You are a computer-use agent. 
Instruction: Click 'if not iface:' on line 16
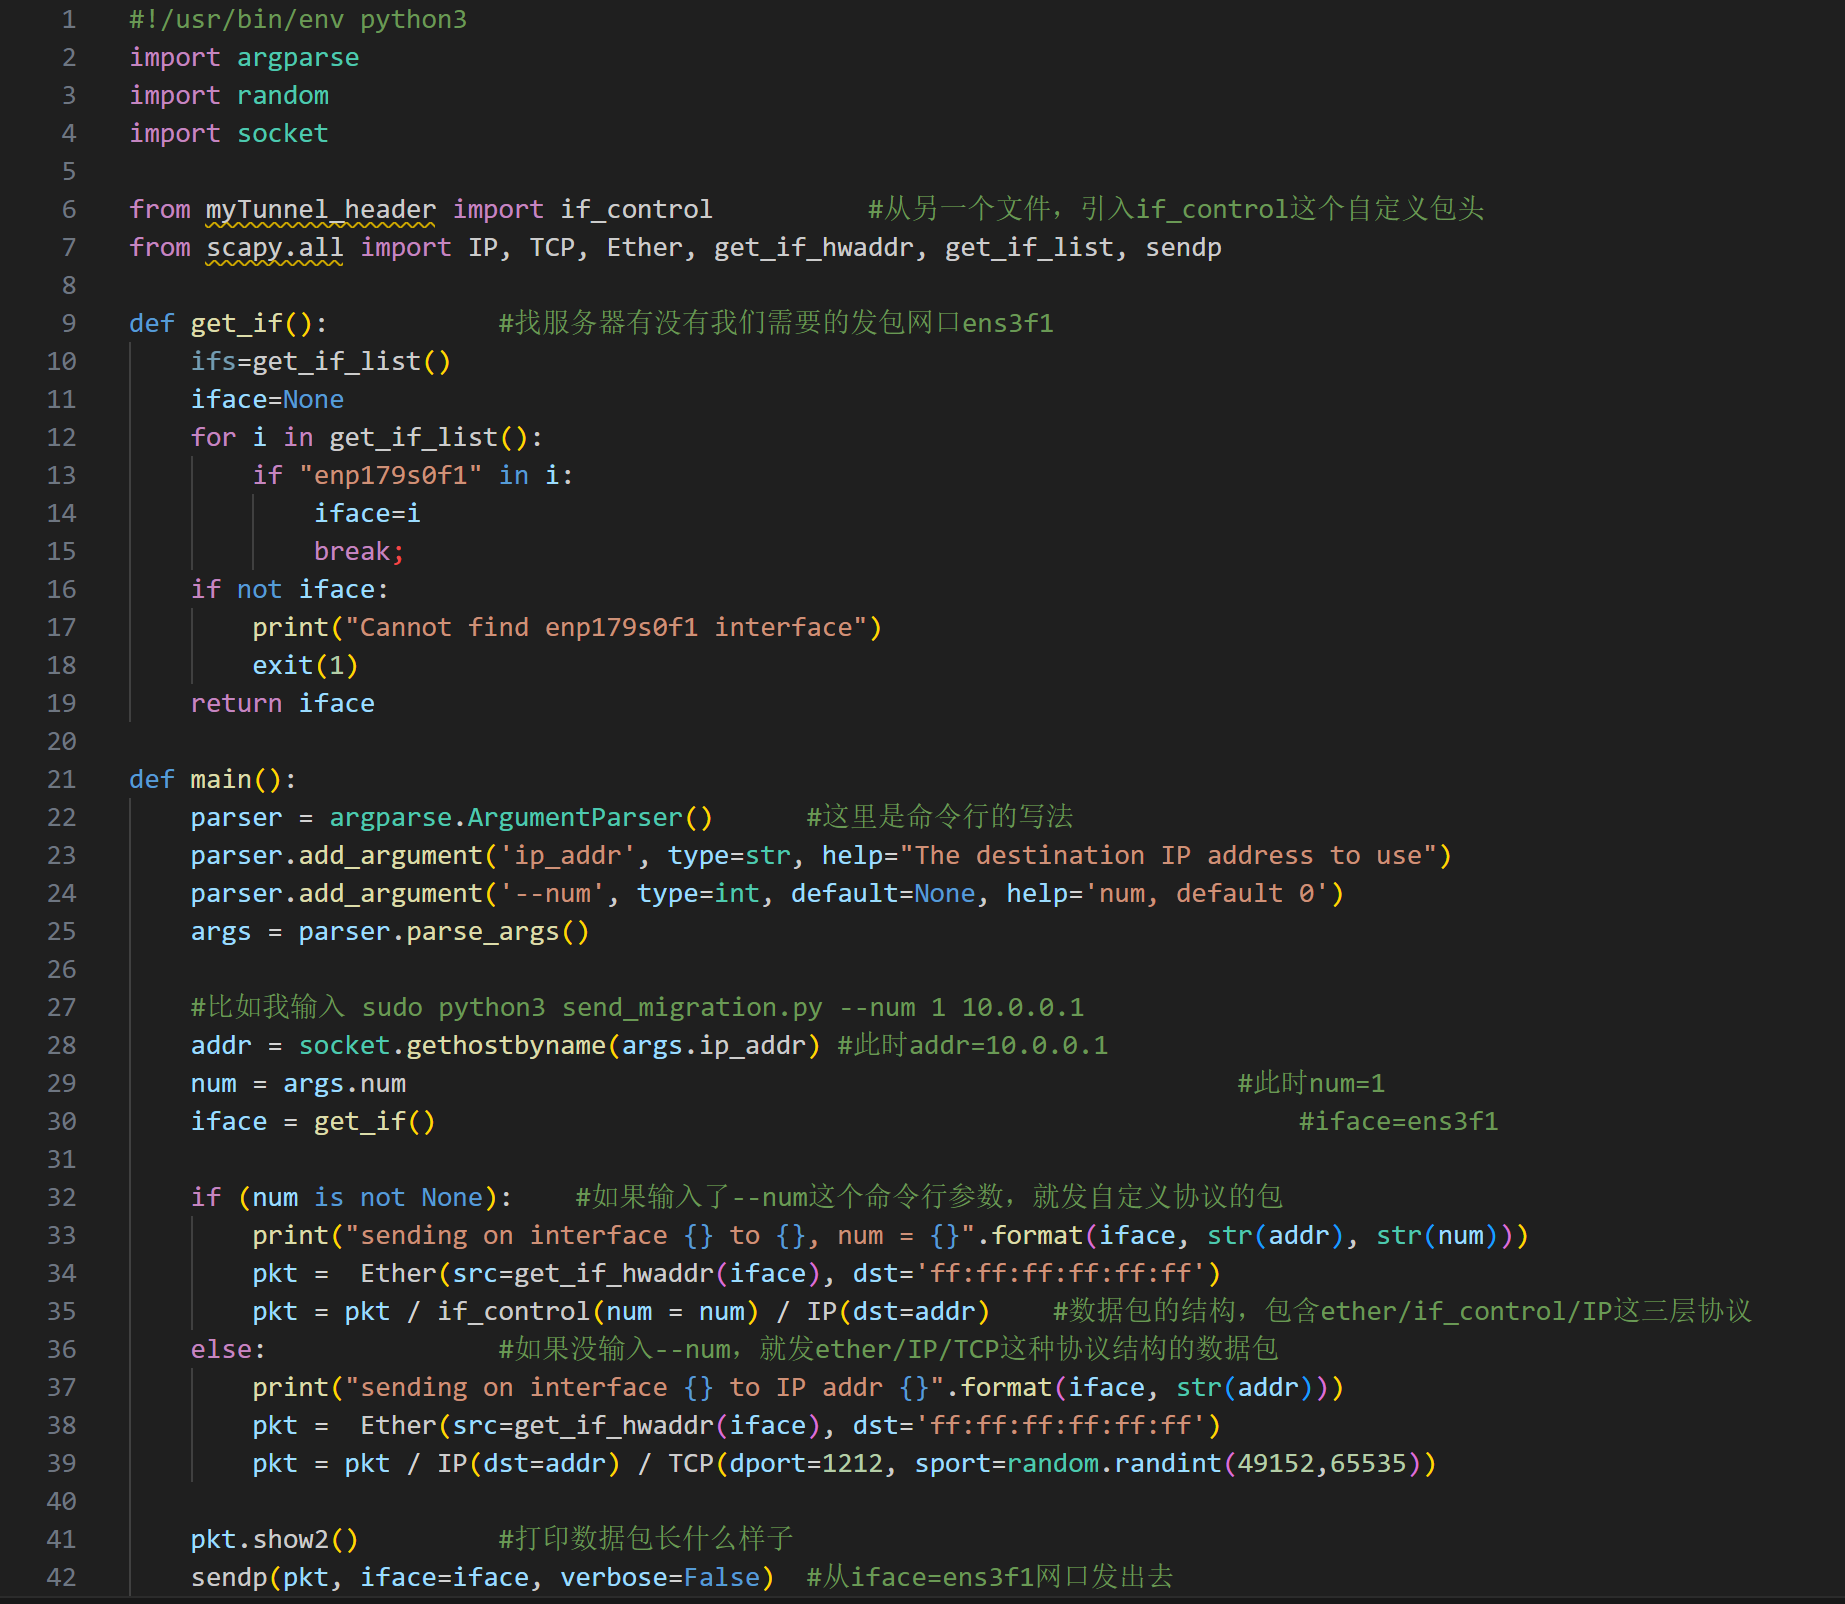290,590
